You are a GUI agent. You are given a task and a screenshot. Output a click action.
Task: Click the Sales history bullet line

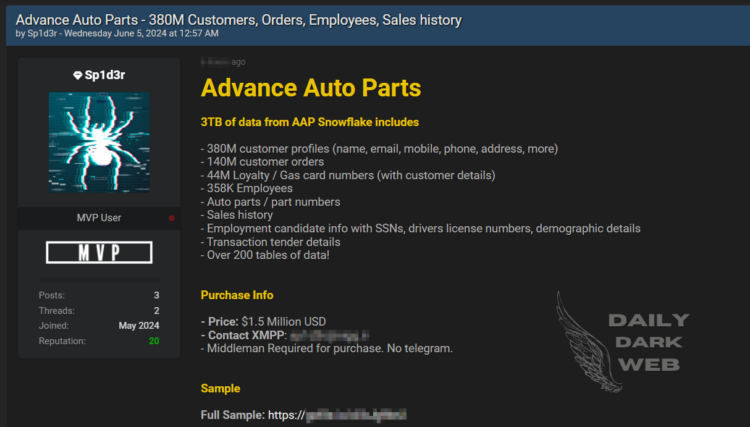(x=237, y=215)
